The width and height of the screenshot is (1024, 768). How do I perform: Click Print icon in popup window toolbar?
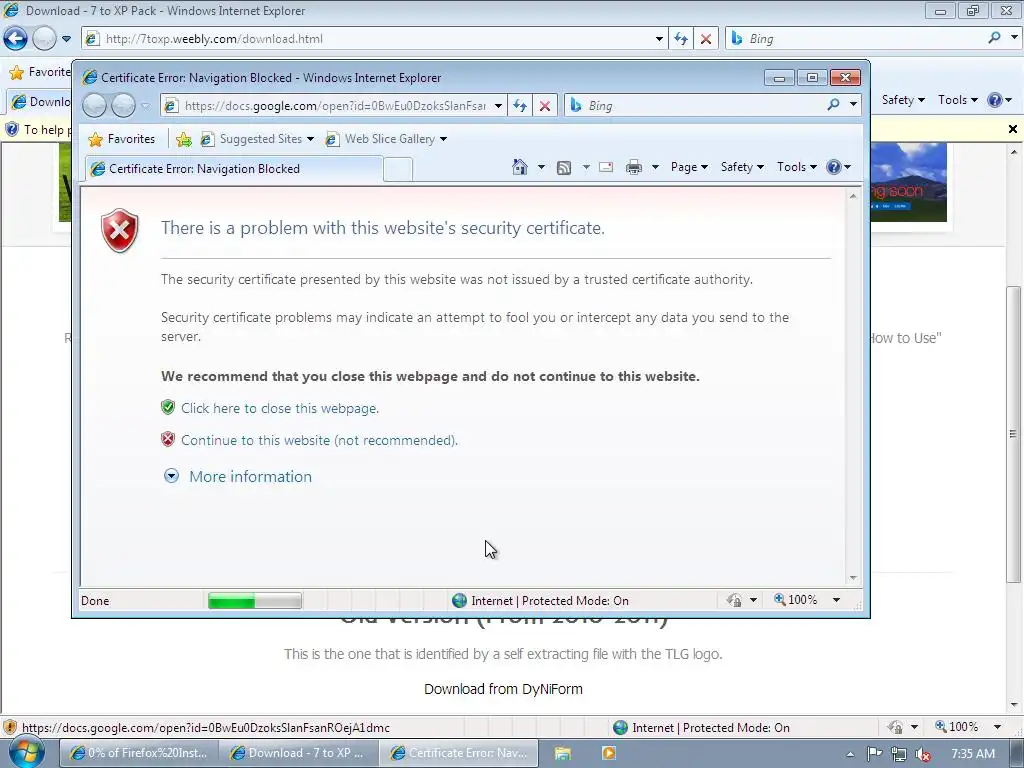tap(633, 168)
